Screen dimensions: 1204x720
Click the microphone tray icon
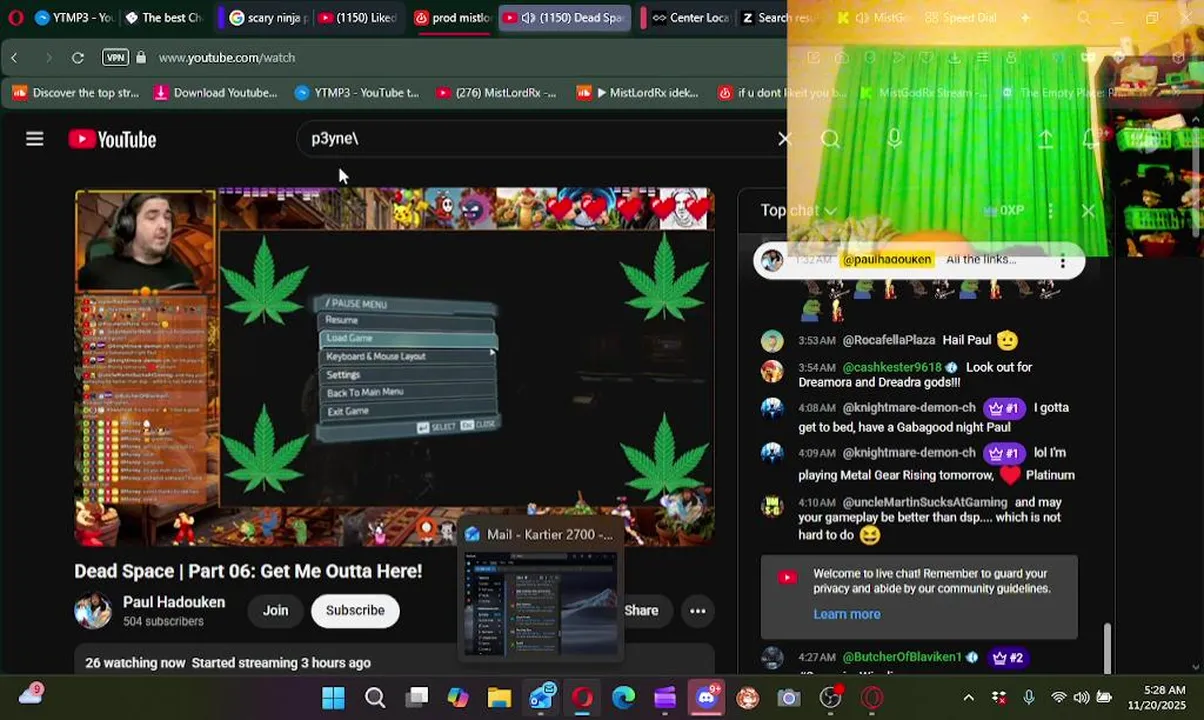click(x=1028, y=697)
